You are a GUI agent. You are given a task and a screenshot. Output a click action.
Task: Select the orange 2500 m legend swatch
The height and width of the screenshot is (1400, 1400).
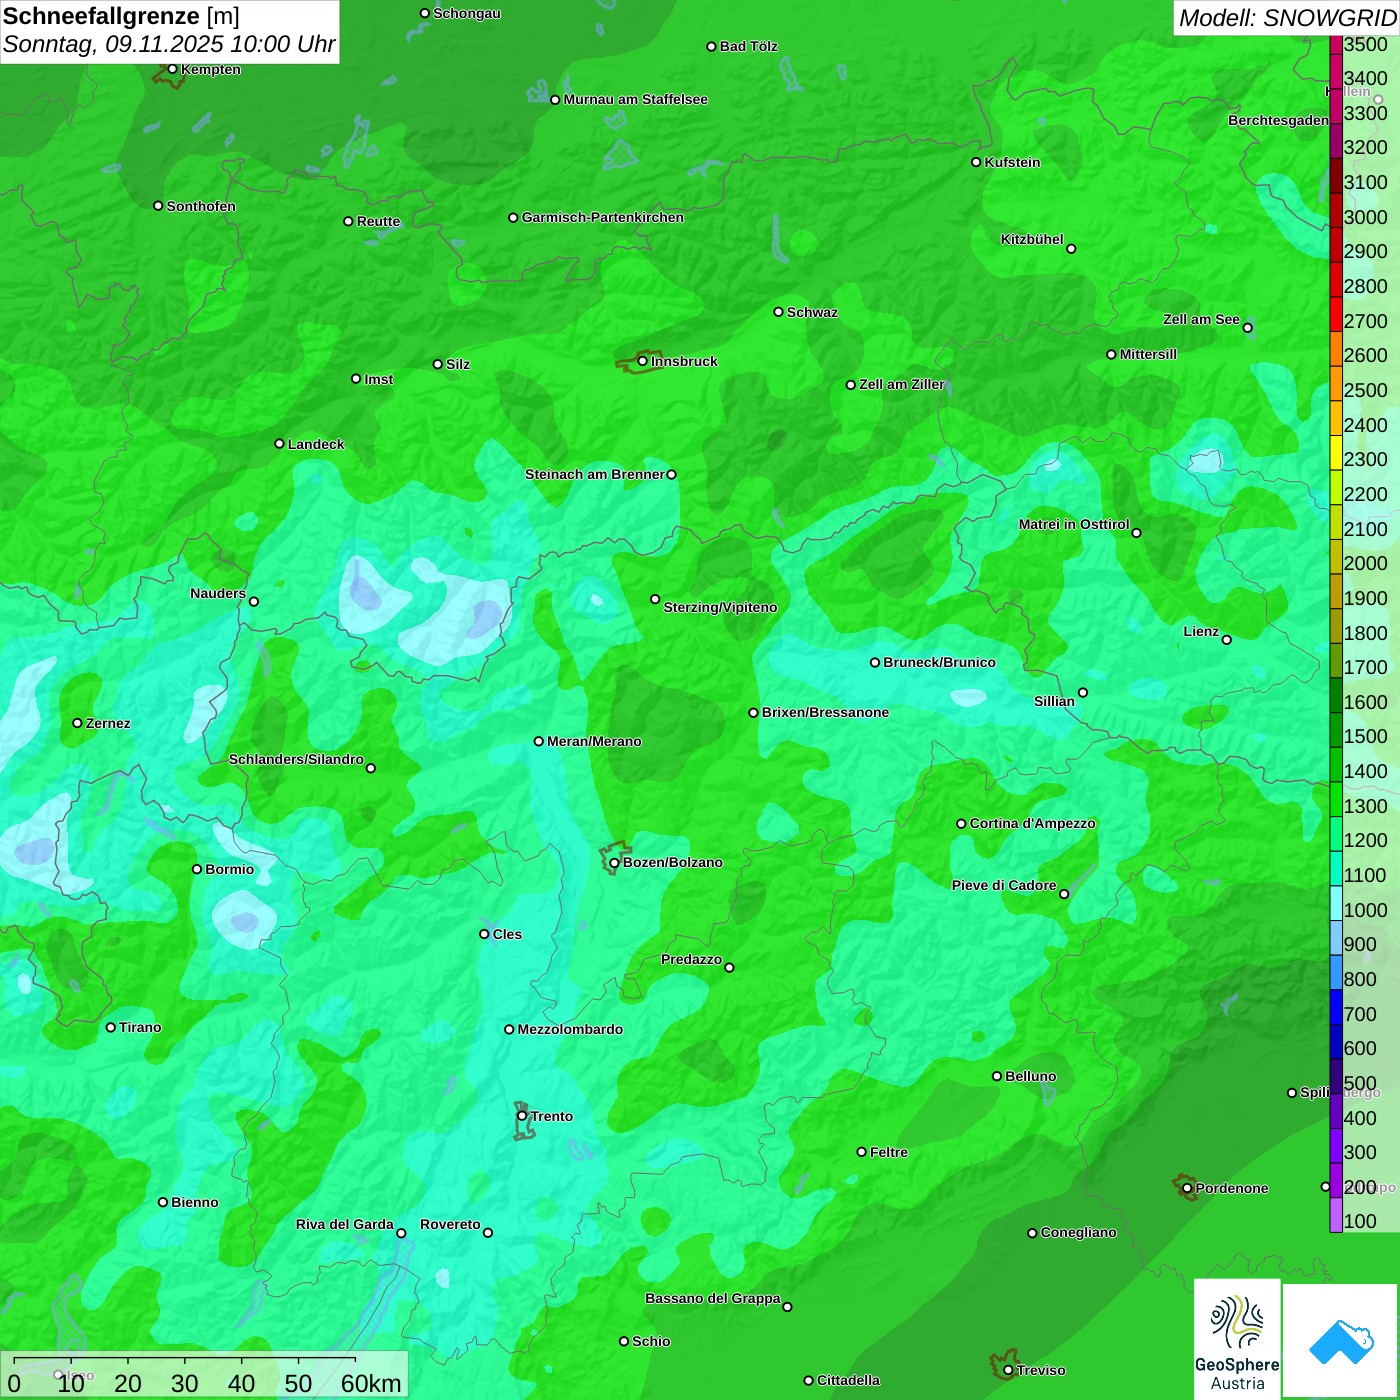[x=1336, y=384]
